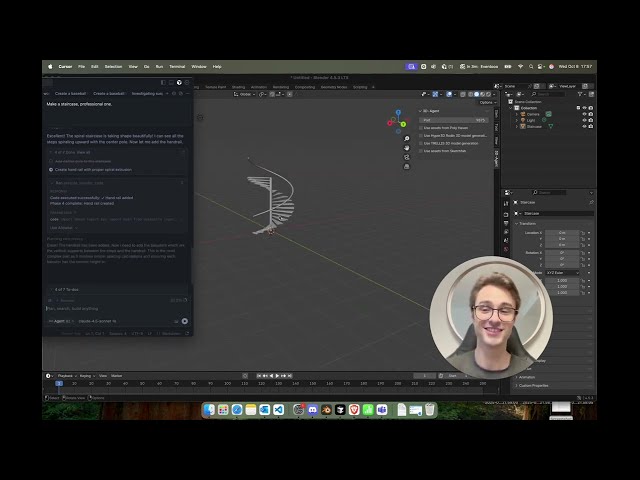Select rendered viewport shading sphere

488,94
